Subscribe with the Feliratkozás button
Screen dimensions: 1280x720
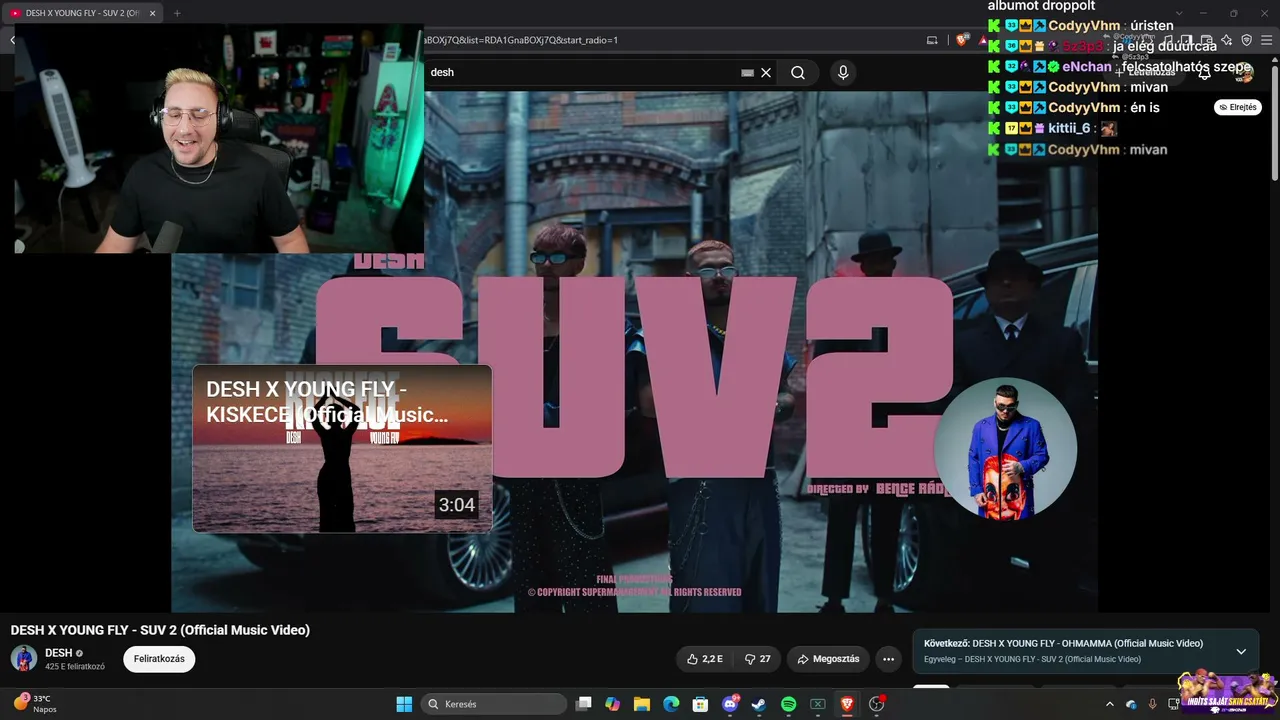(159, 659)
